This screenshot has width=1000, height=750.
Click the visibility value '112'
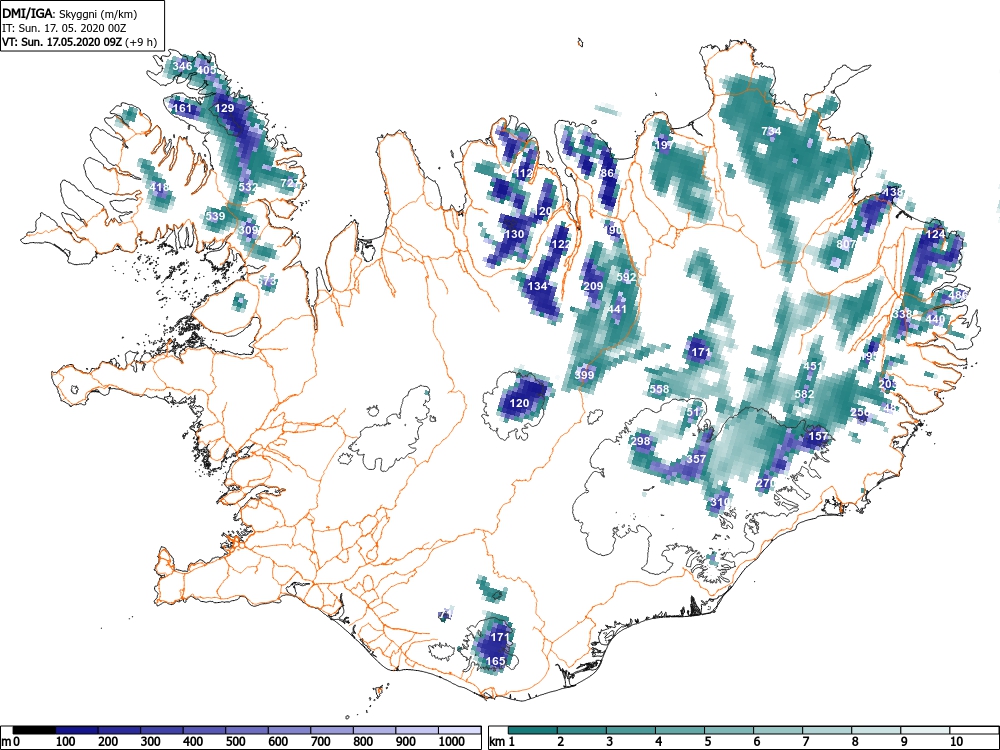pos(524,173)
